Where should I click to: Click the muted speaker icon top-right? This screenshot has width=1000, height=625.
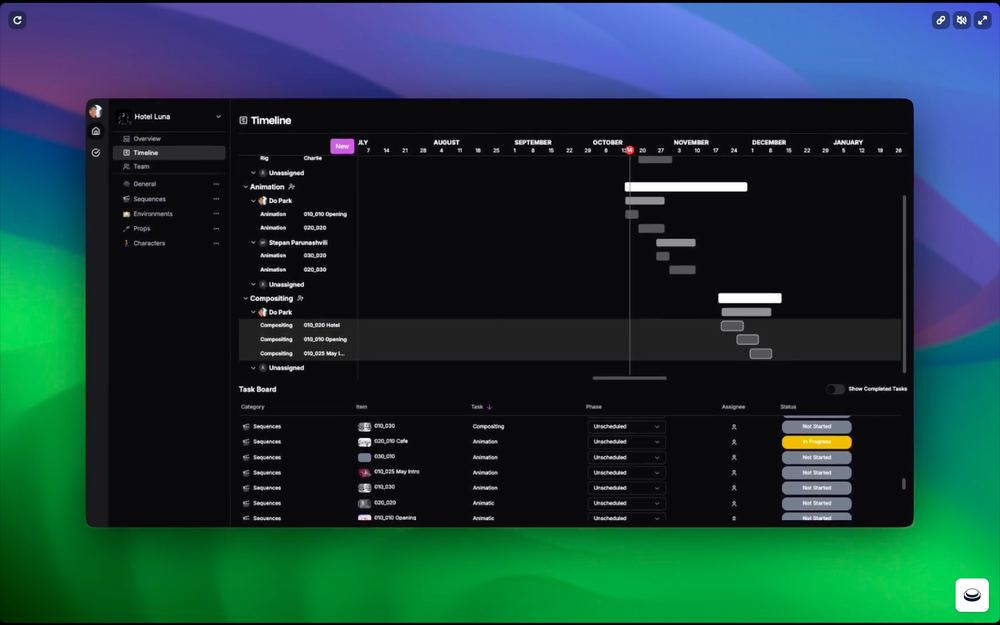[962, 20]
